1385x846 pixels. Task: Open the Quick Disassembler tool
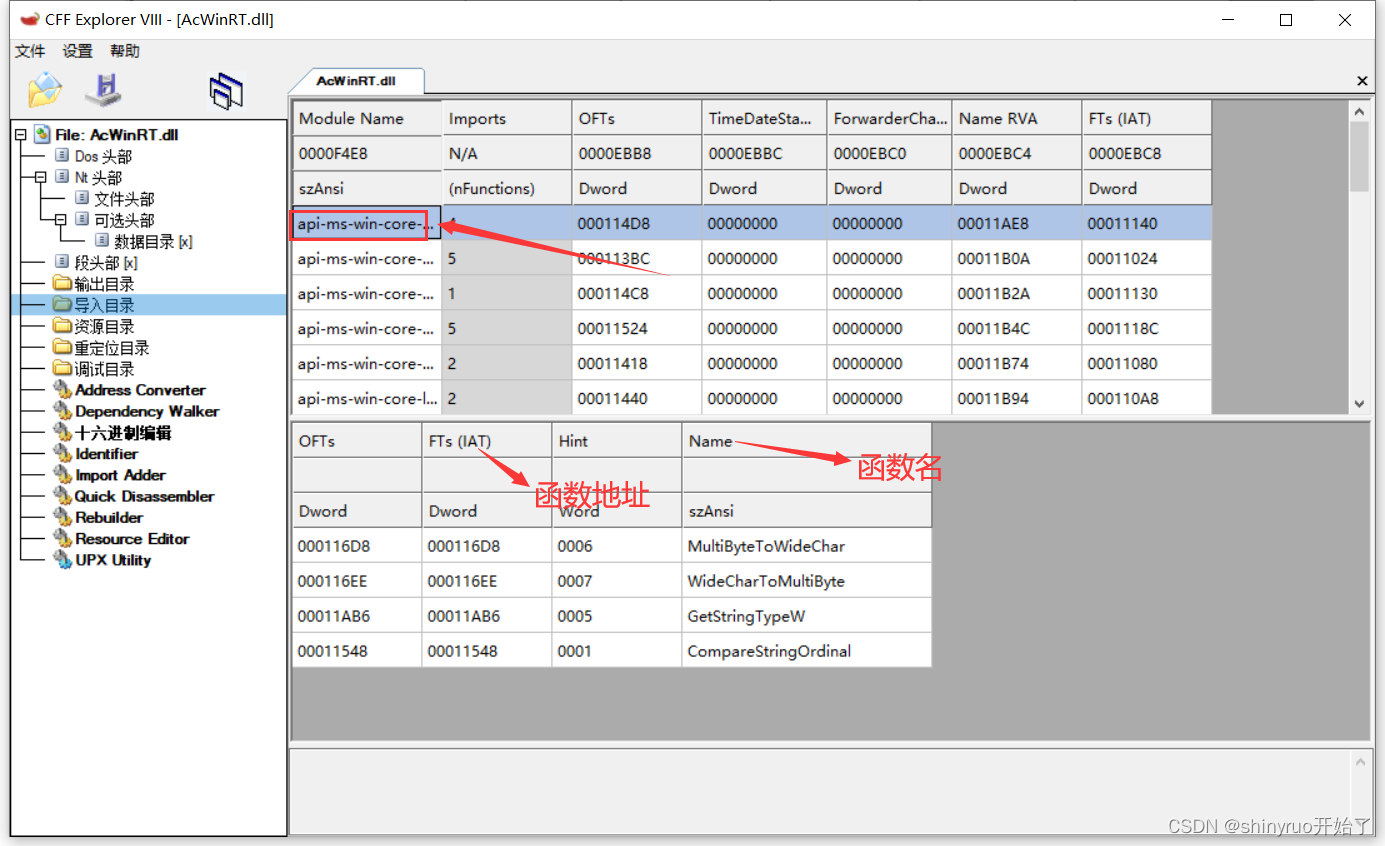coord(144,496)
